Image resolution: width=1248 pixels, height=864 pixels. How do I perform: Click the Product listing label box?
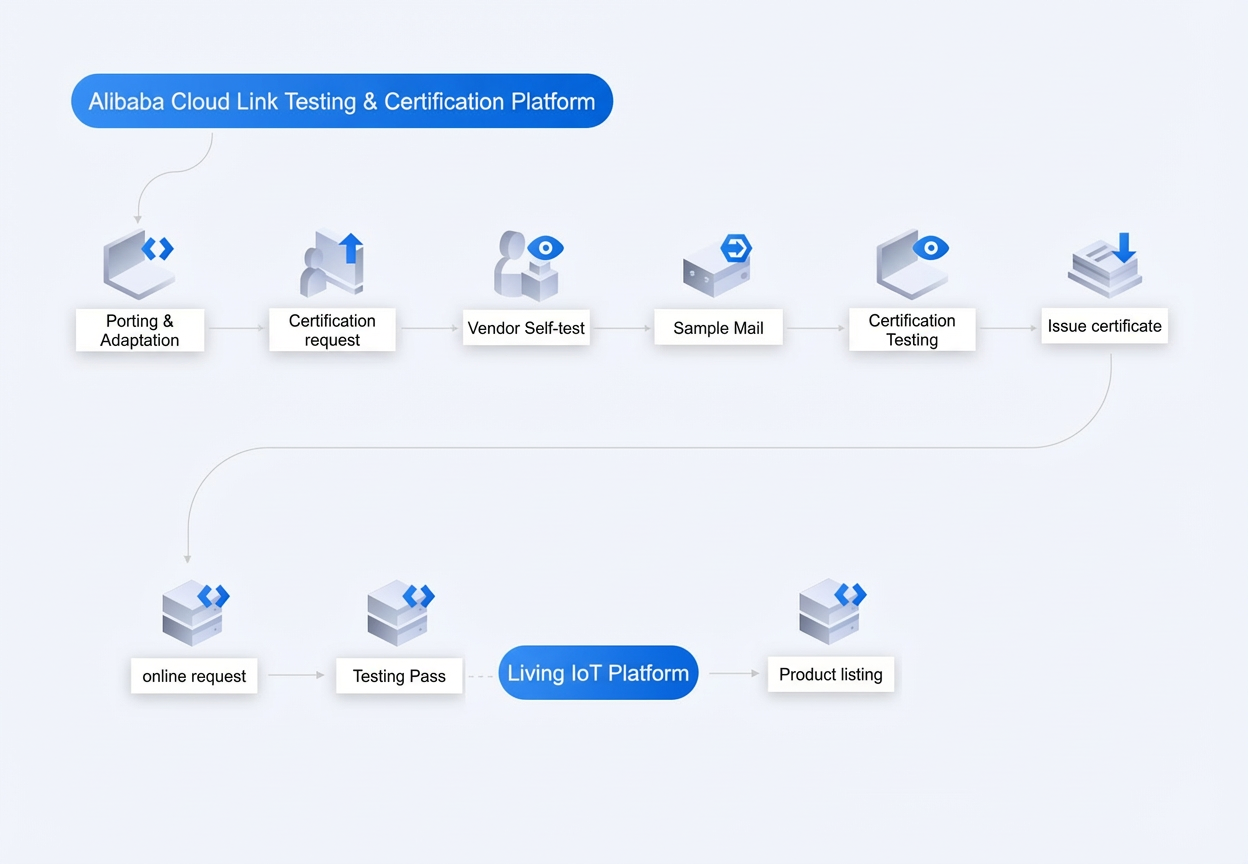831,674
